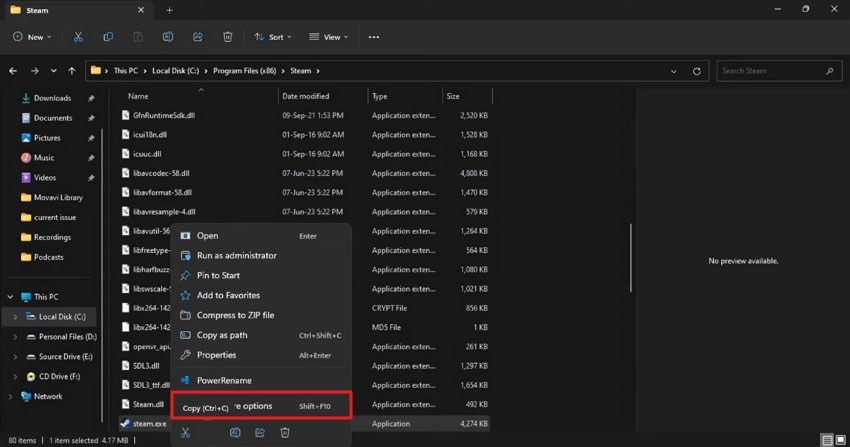850x447 pixels.
Task: Go back with the left arrow
Action: coord(13,71)
